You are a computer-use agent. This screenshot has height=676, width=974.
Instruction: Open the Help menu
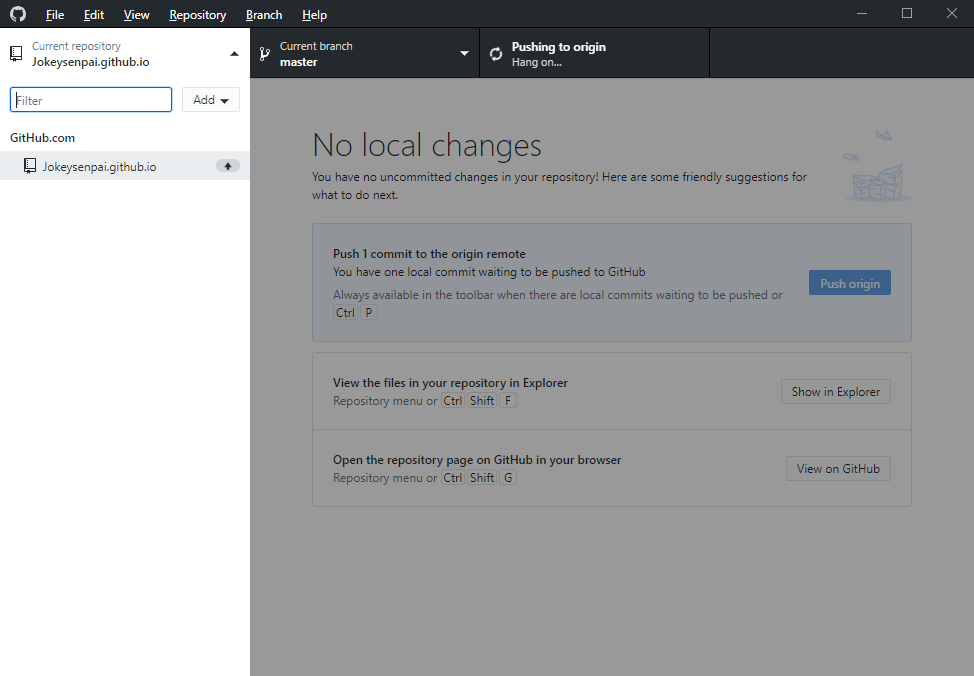point(314,15)
